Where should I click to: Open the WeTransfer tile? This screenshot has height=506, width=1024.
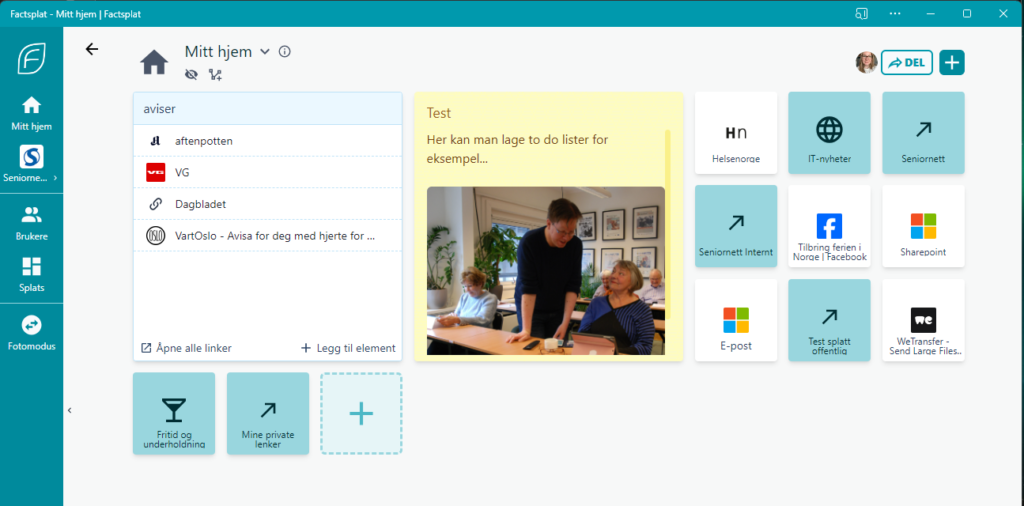pyautogui.click(x=923, y=320)
